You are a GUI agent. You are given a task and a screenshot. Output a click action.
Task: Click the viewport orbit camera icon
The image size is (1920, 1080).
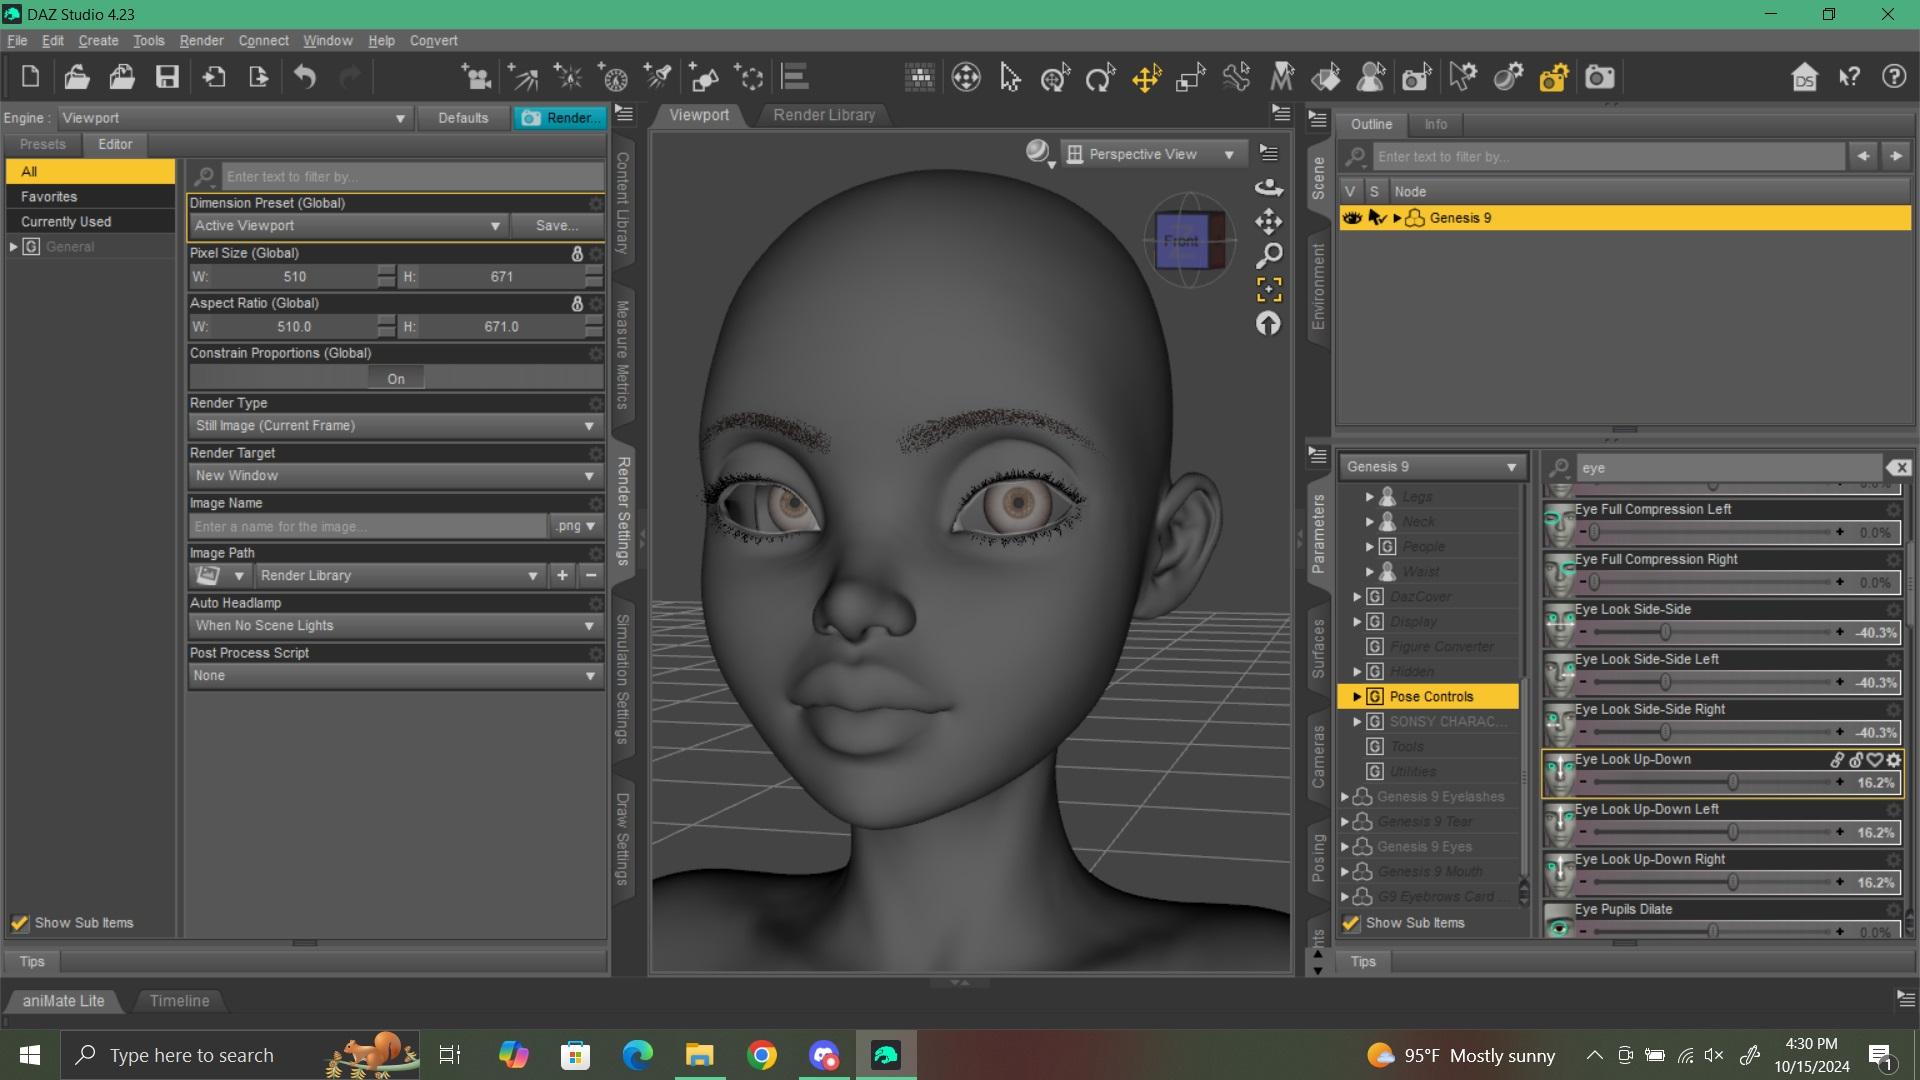click(x=1268, y=188)
